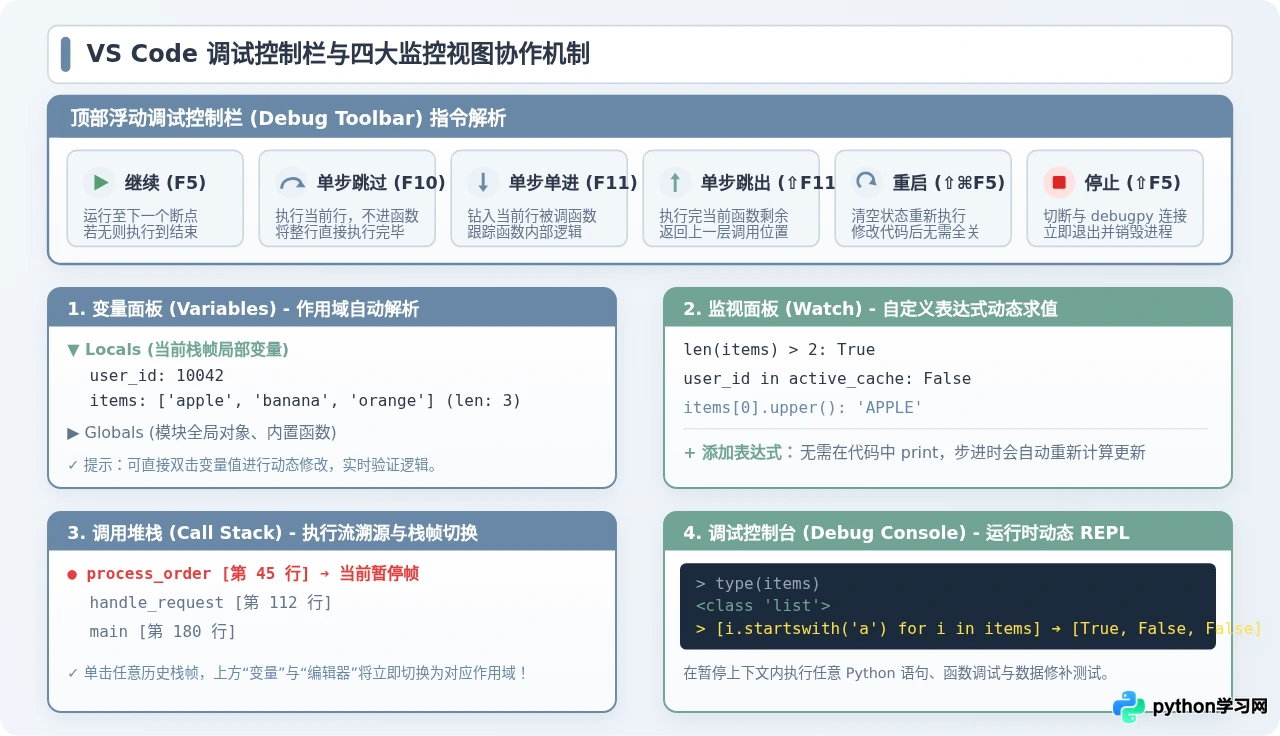Click the Step Over curved arrow icon

pyautogui.click(x=292, y=183)
